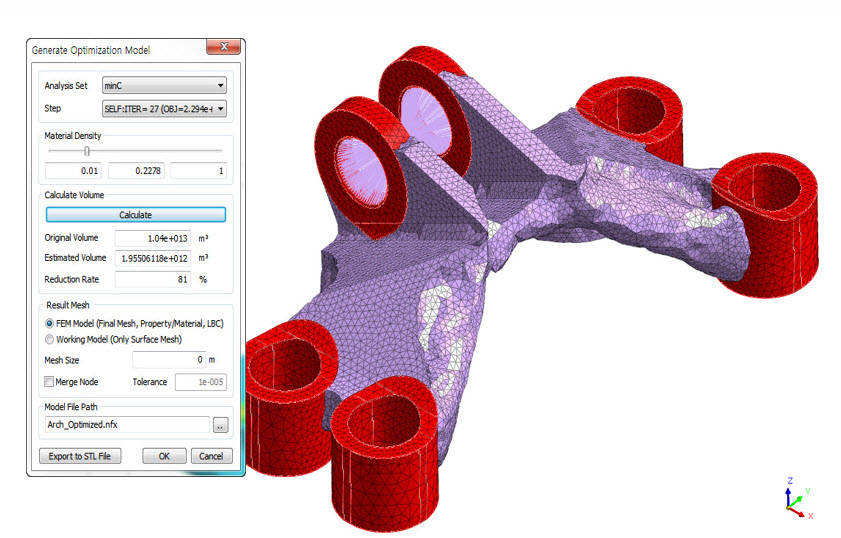841x538 pixels.
Task: Click the Arch_Optimized.nfx file path field
Action: (127, 425)
